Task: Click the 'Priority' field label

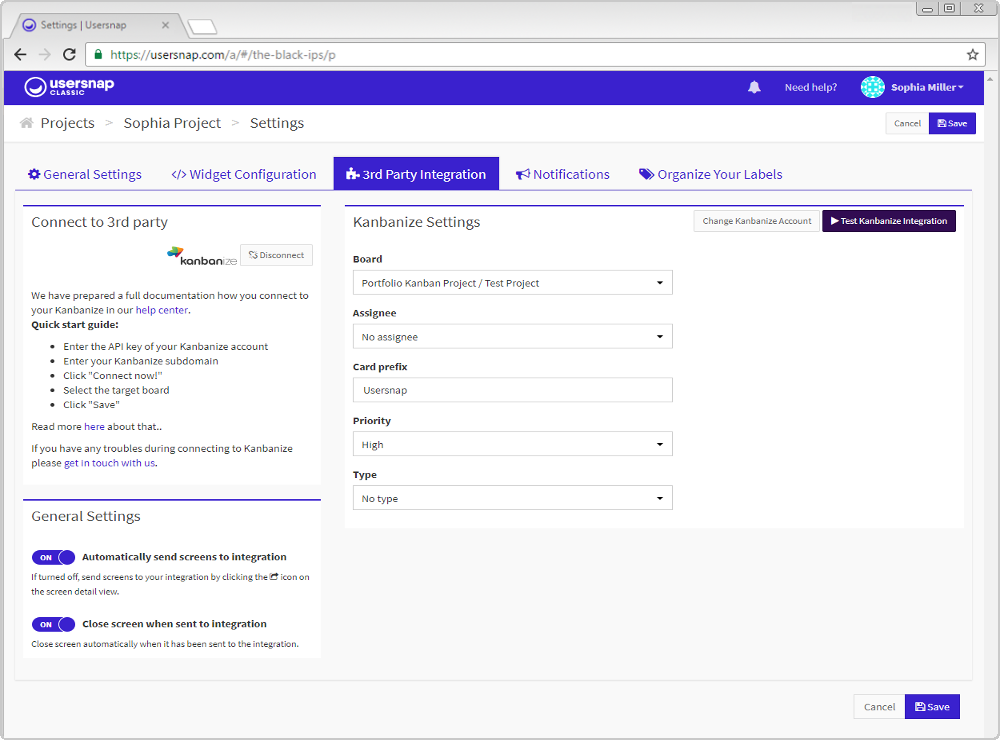Action: 372,421
